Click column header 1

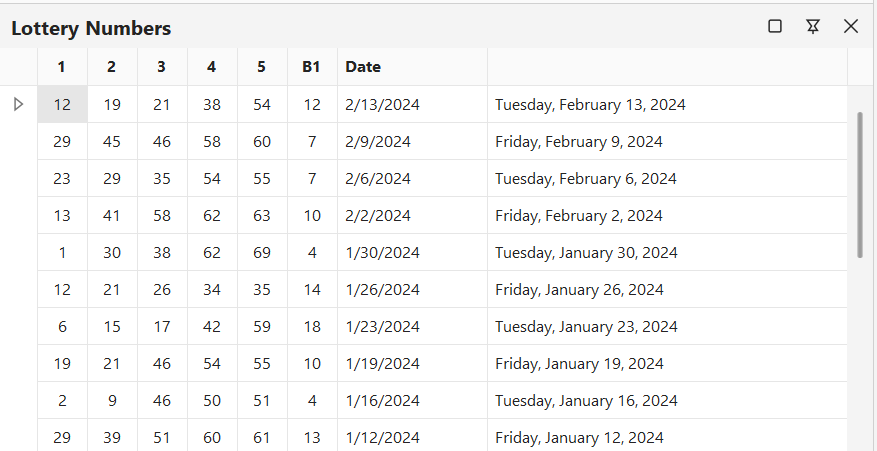pyautogui.click(x=62, y=67)
